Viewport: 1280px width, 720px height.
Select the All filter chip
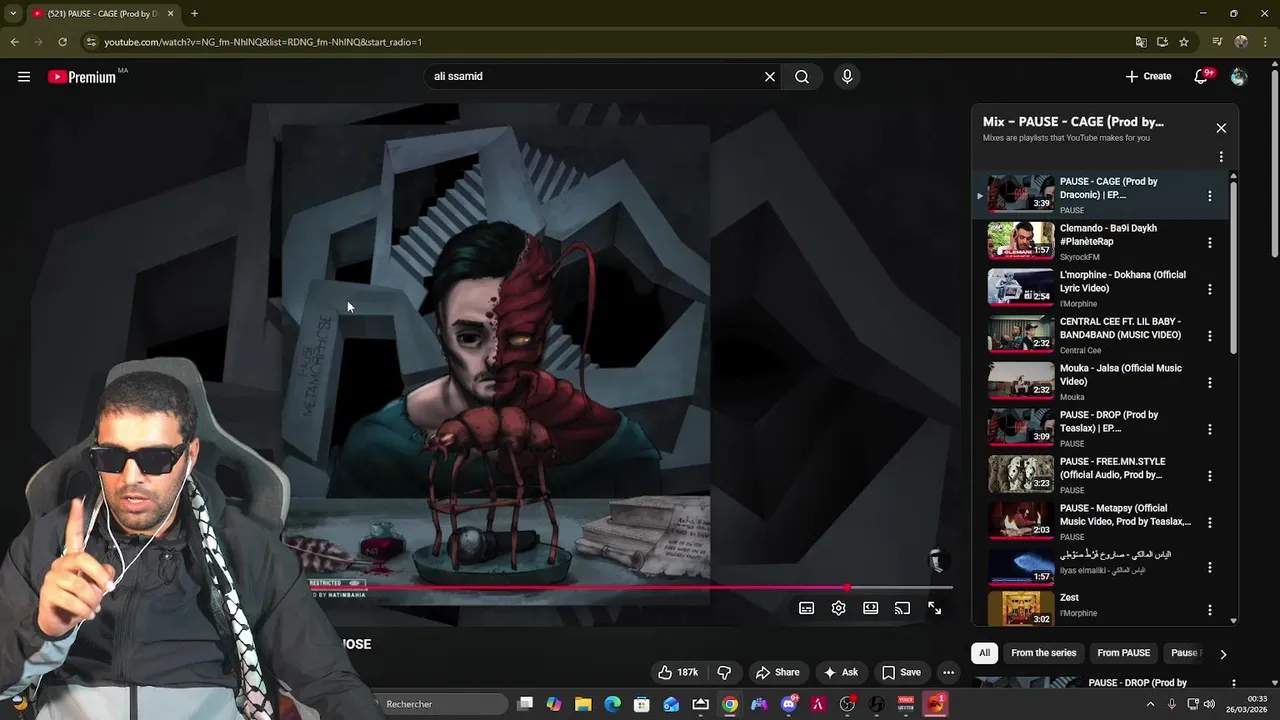tap(985, 653)
